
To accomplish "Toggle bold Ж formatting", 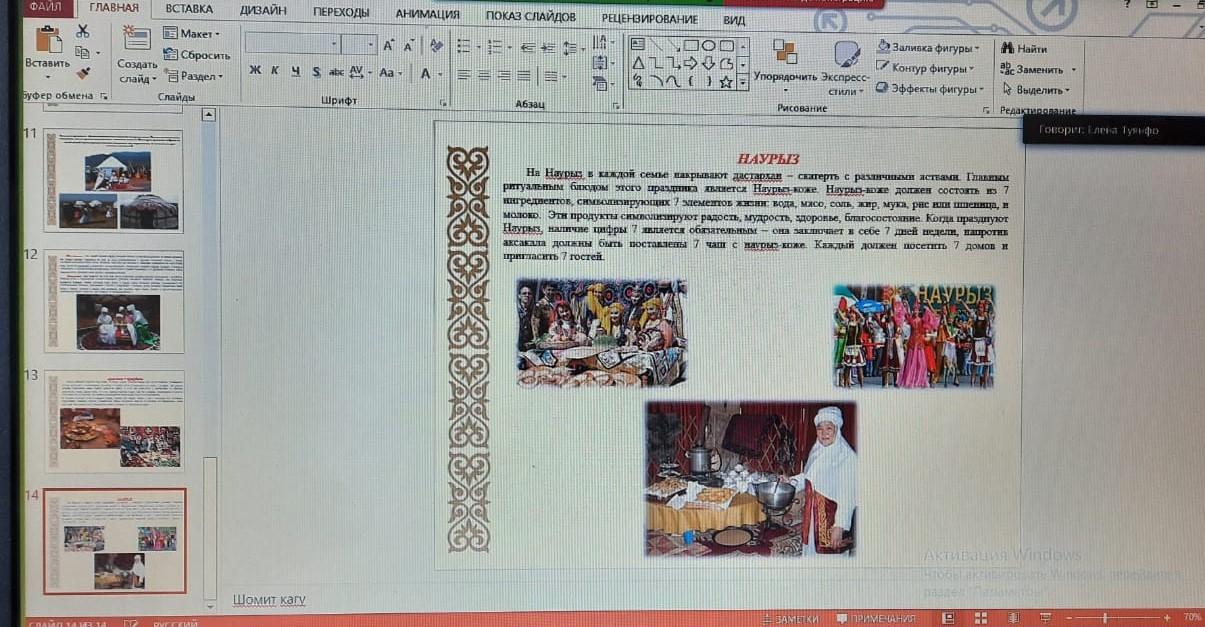I will coord(255,71).
